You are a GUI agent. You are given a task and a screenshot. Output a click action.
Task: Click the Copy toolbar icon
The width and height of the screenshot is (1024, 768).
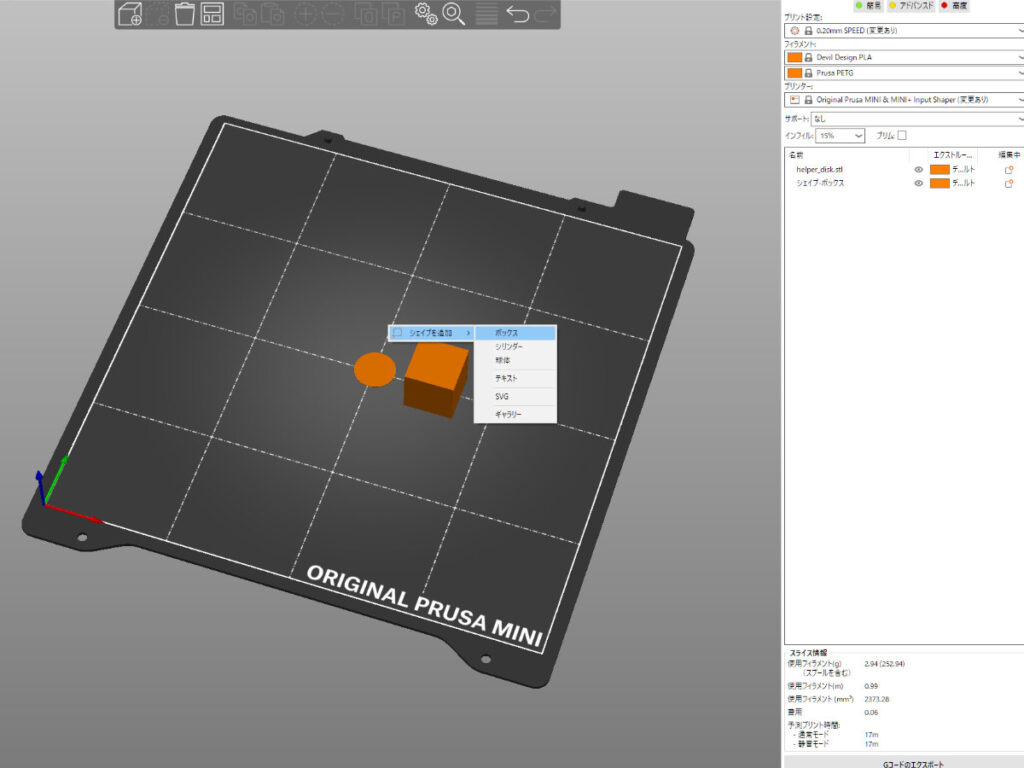pos(245,13)
